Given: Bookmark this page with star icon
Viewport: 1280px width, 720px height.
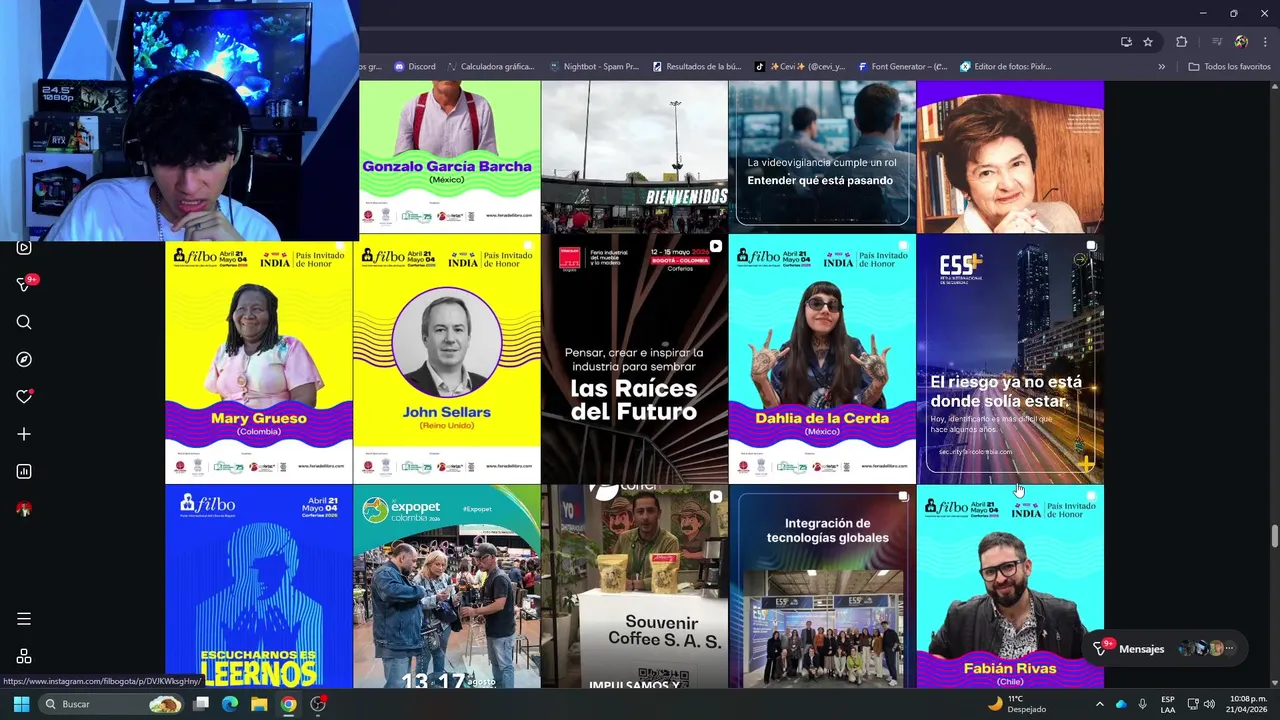Looking at the screenshot, I should point(1148,42).
